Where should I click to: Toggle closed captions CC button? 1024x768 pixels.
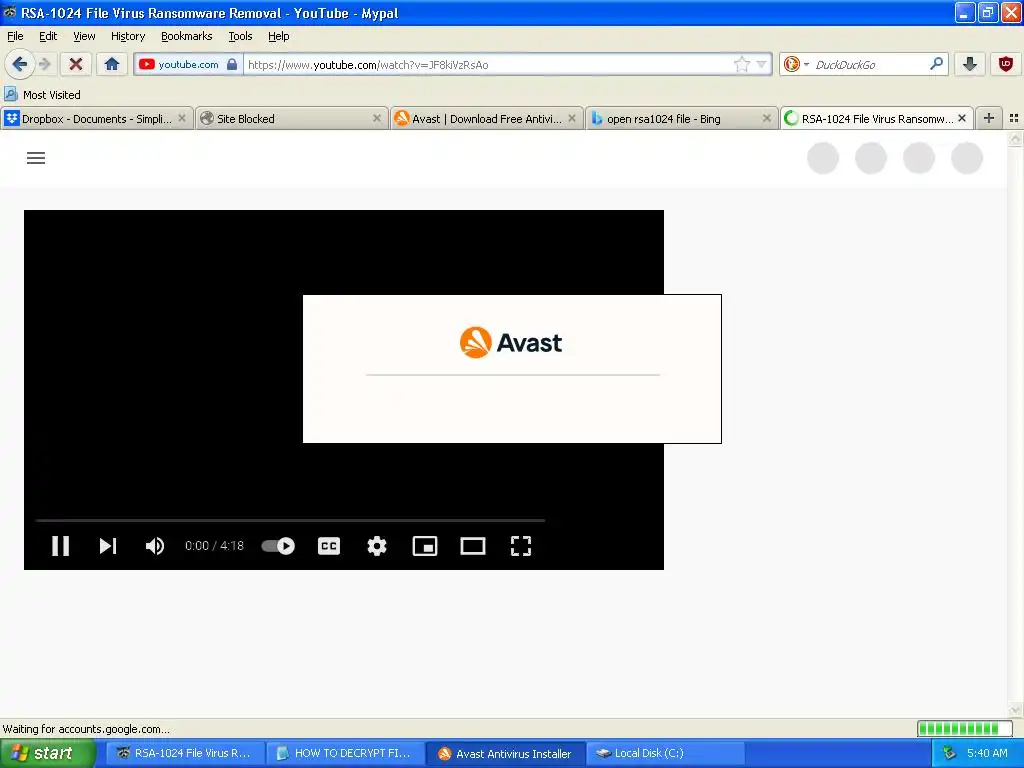328,545
